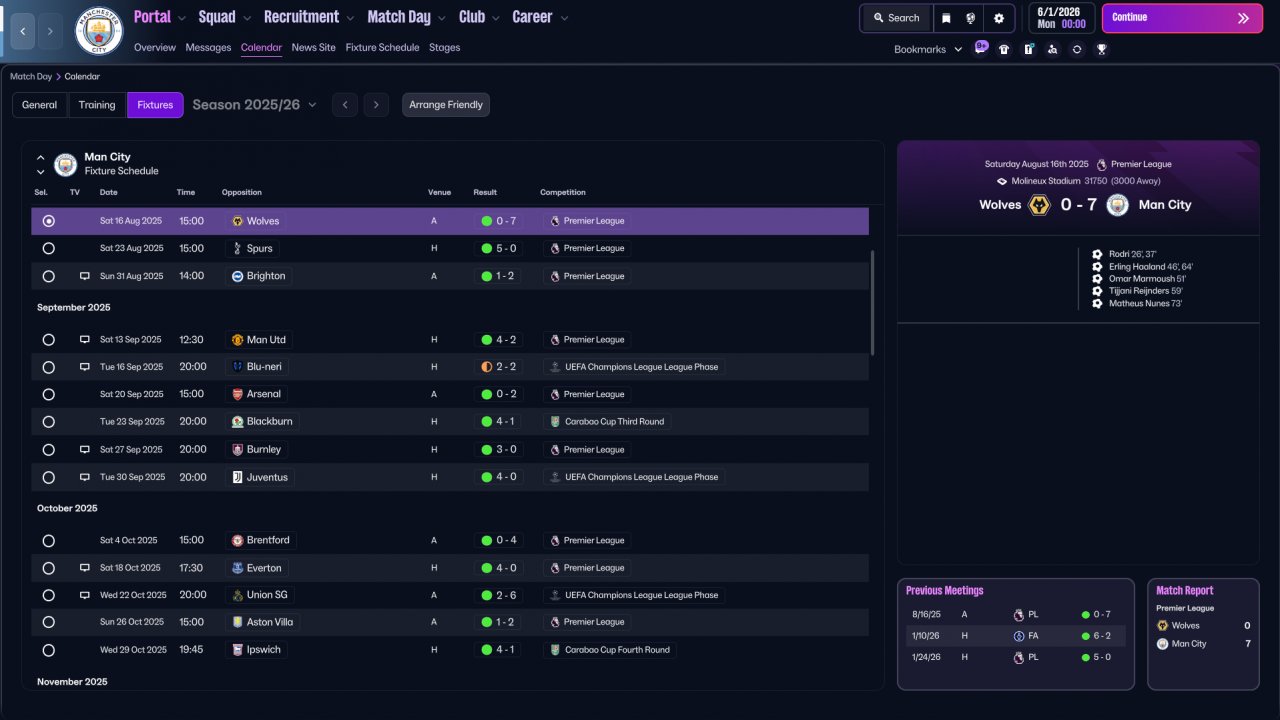Click the Arrange Friendly button
The width and height of the screenshot is (1280, 720).
(446, 105)
